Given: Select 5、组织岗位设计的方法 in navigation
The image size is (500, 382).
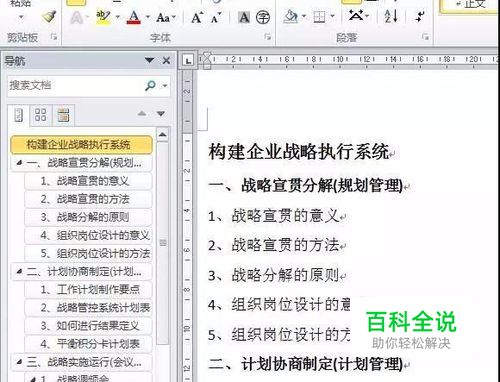Looking at the screenshot, I should click(x=88, y=253).
